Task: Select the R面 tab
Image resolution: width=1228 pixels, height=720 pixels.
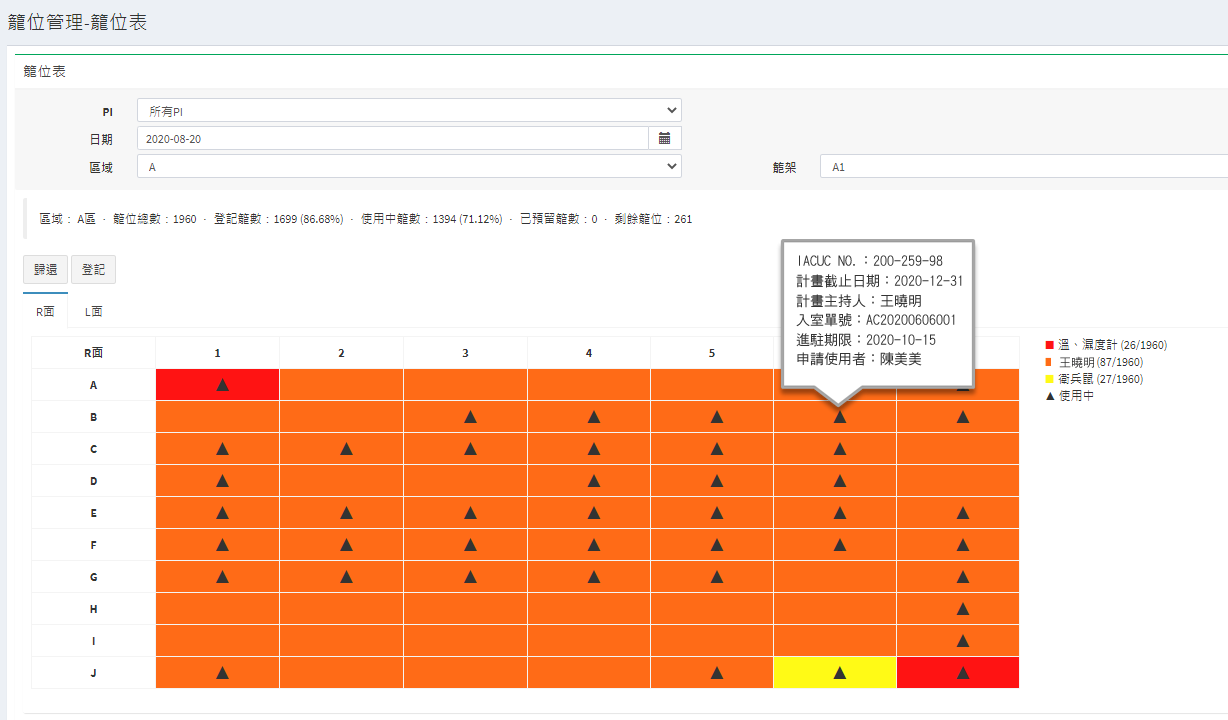Action: (45, 311)
